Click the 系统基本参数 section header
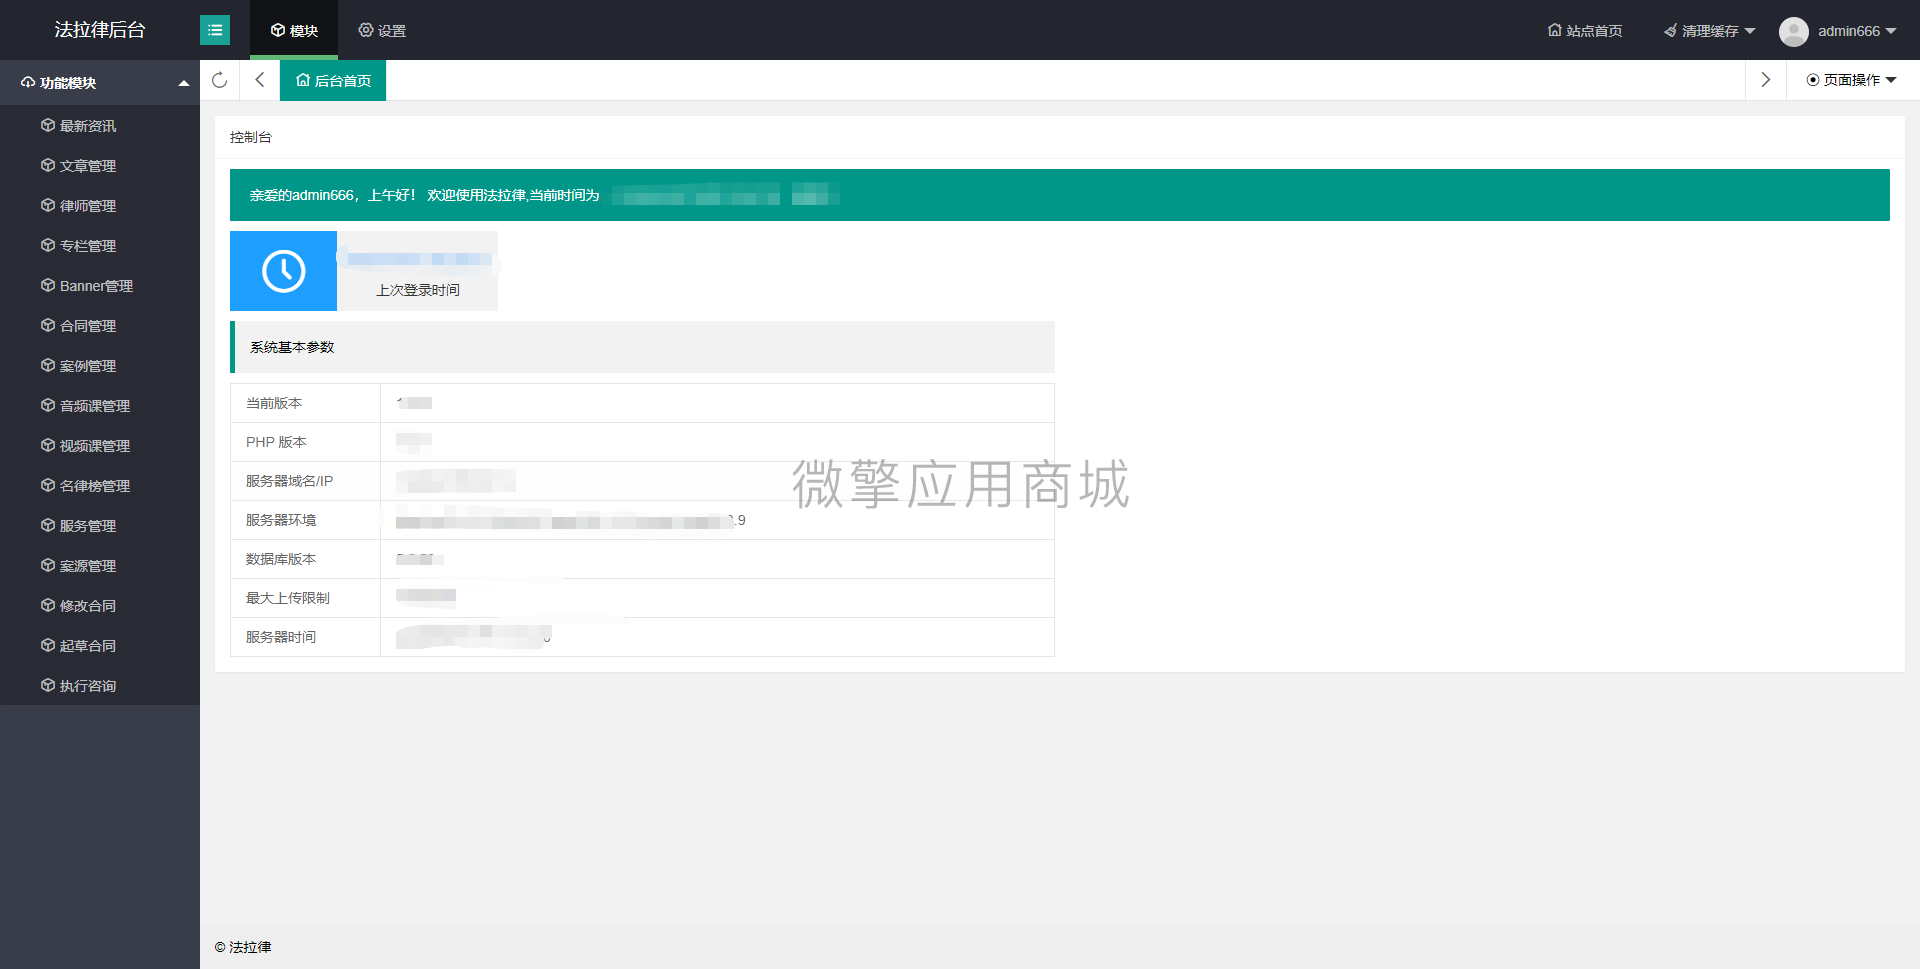This screenshot has width=1920, height=969. [x=642, y=347]
